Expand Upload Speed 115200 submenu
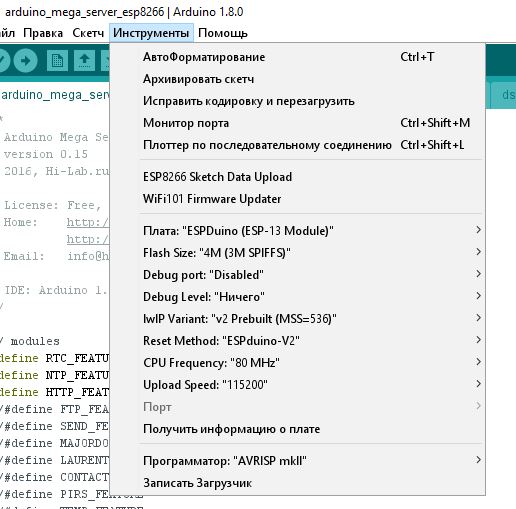The height and width of the screenshot is (509, 516). [297, 385]
